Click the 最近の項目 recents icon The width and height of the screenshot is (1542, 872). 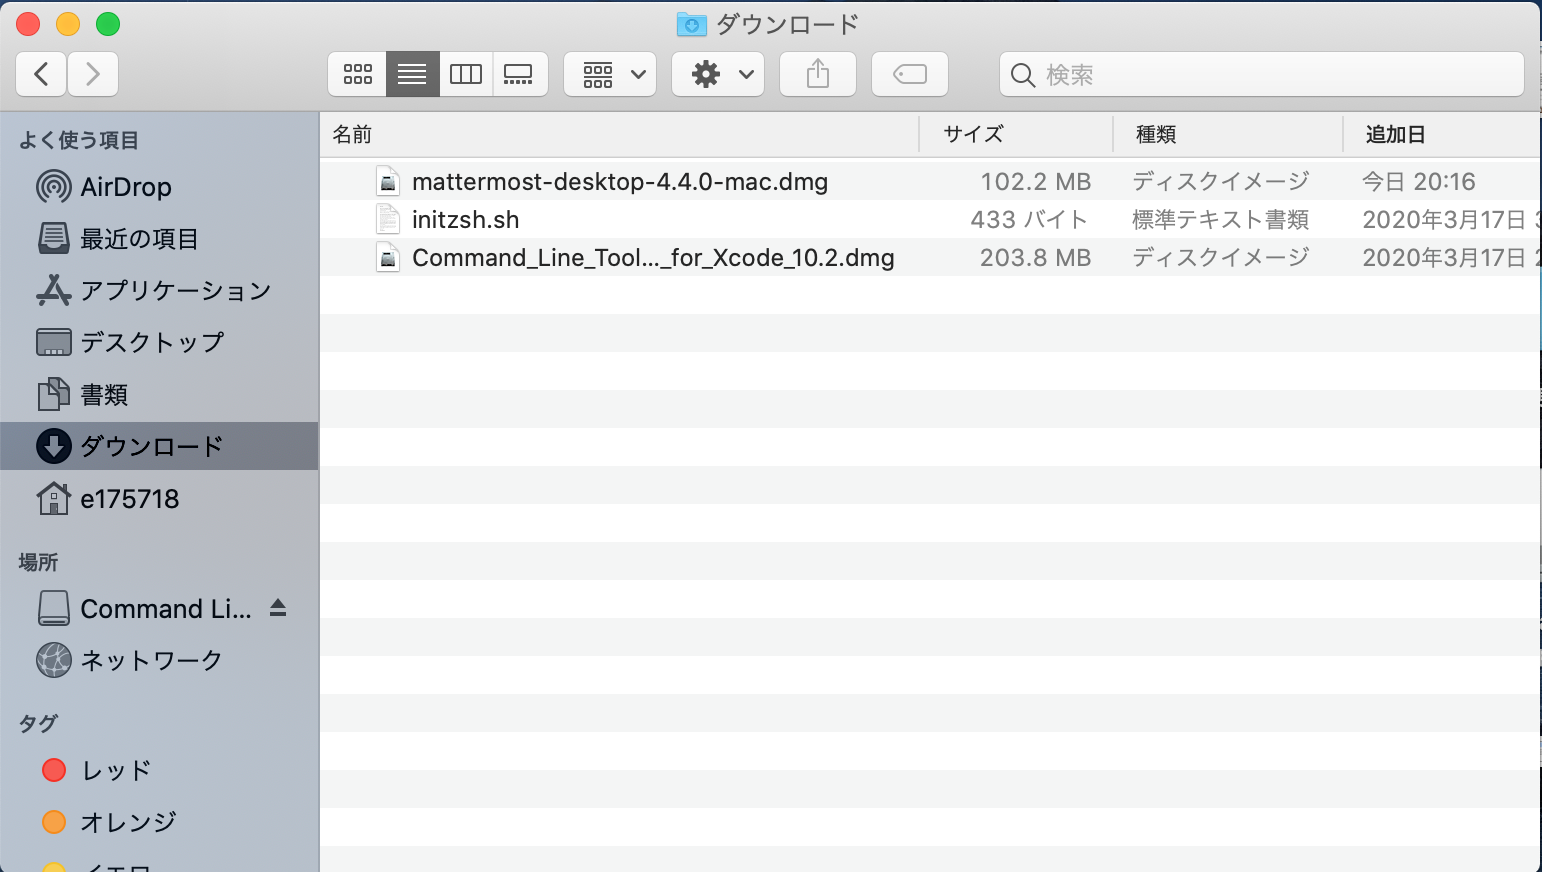(53, 238)
